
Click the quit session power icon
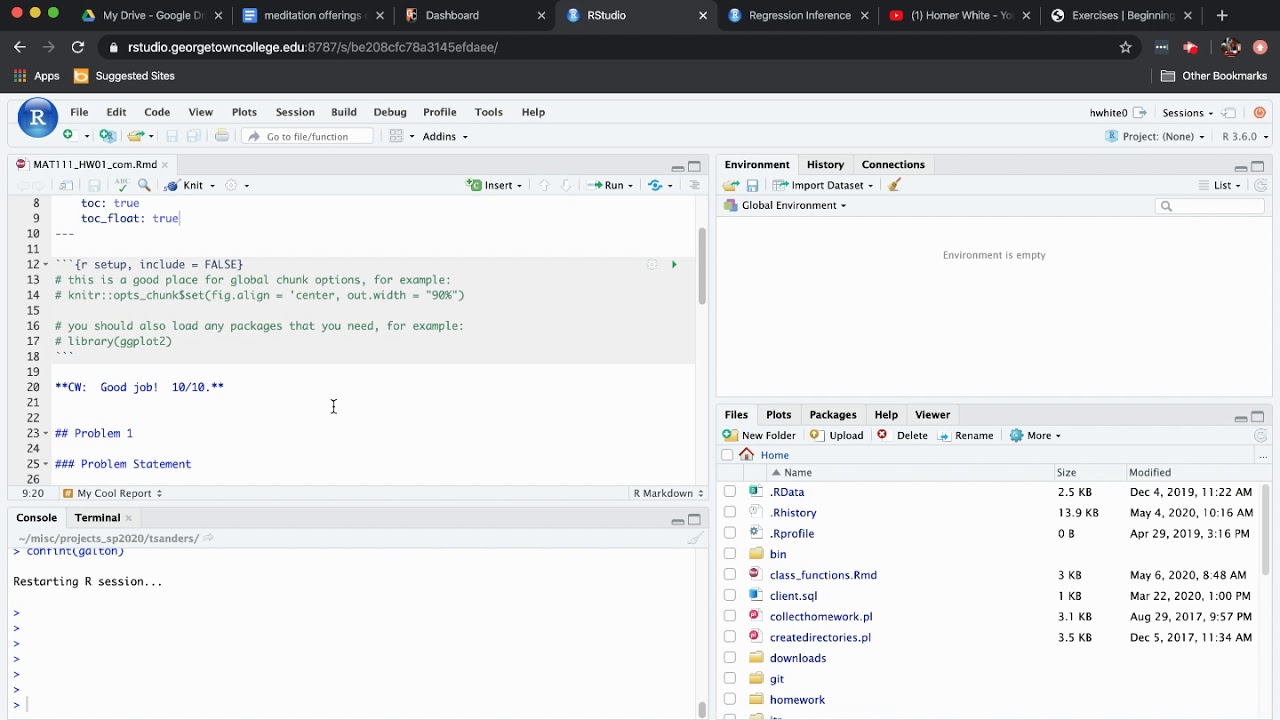point(1260,113)
